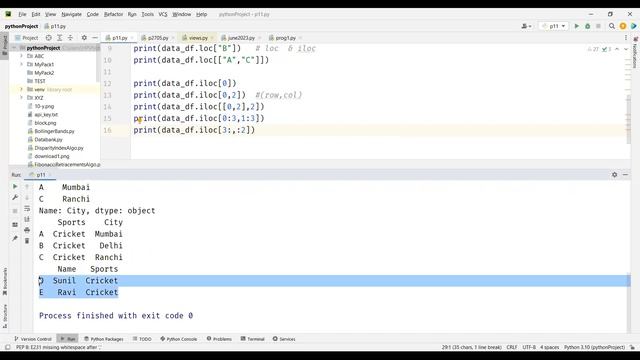This screenshot has width=640, height=360.
Task: Print the Run console output
Action: (27, 230)
